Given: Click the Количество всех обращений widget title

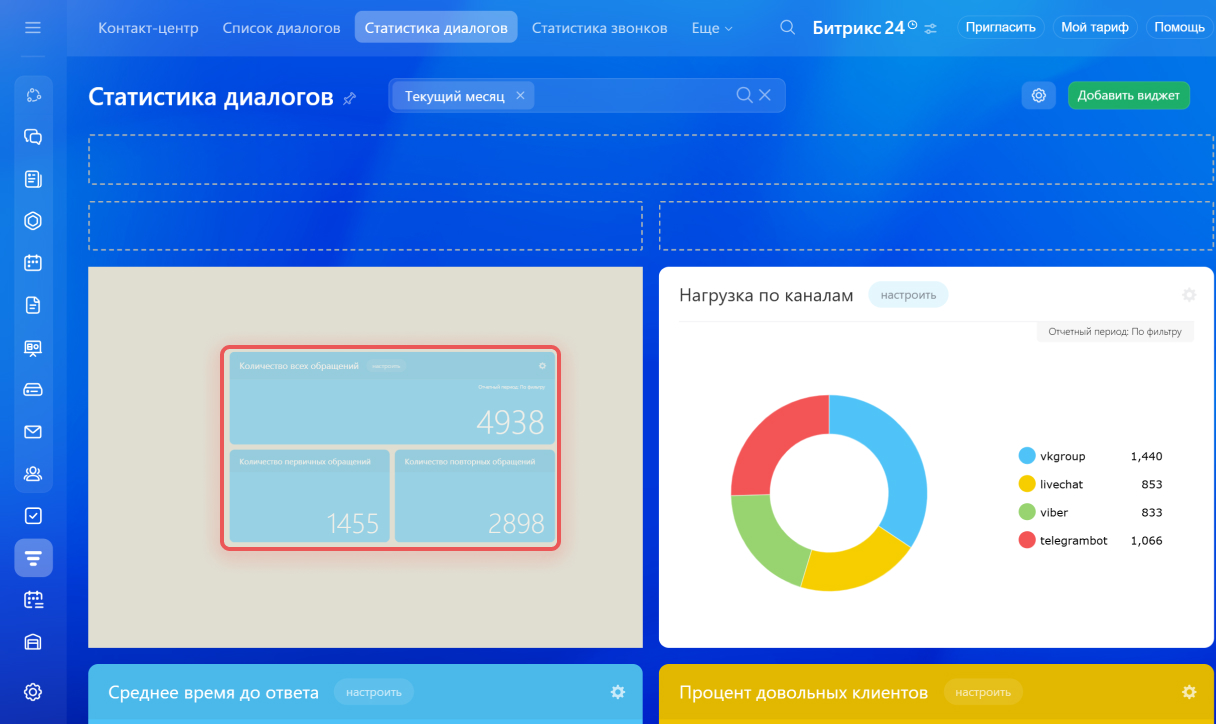Looking at the screenshot, I should 299,366.
